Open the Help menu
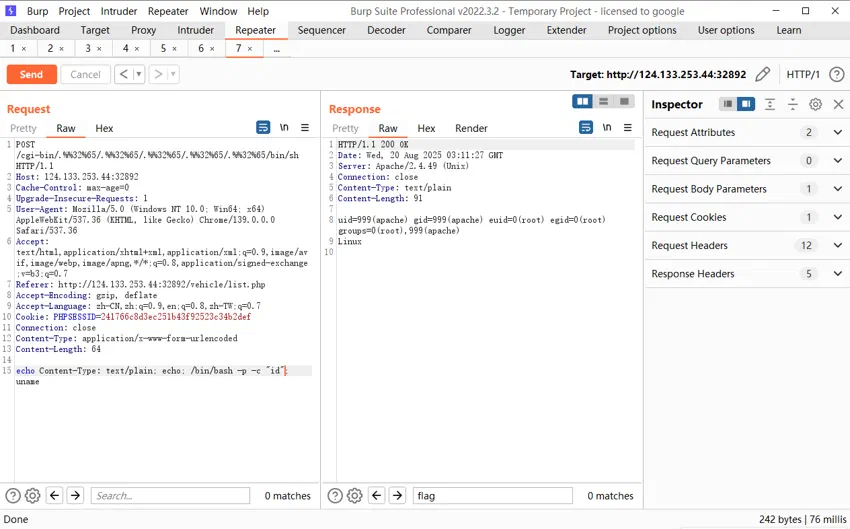The height and width of the screenshot is (529, 850). coord(258,11)
